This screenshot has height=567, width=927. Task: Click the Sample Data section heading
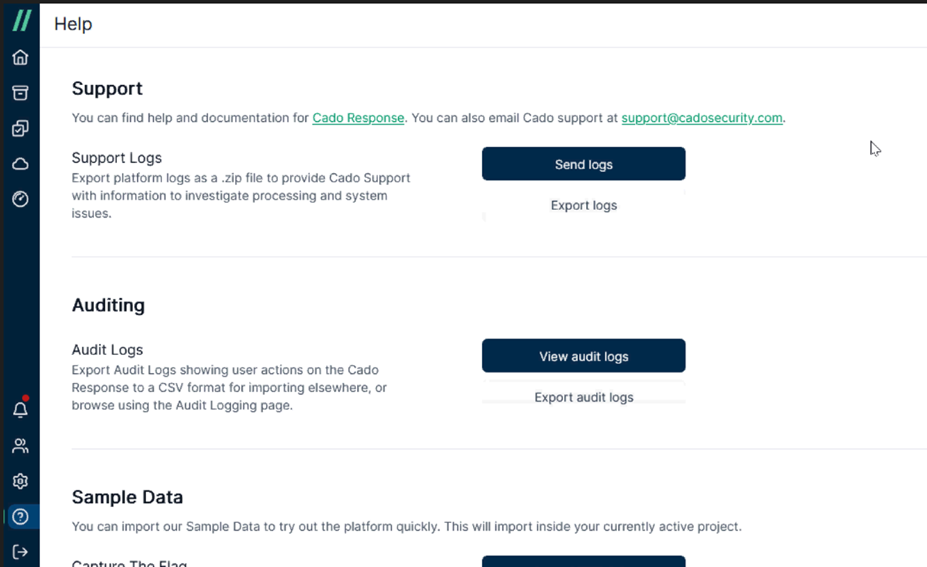pos(127,497)
